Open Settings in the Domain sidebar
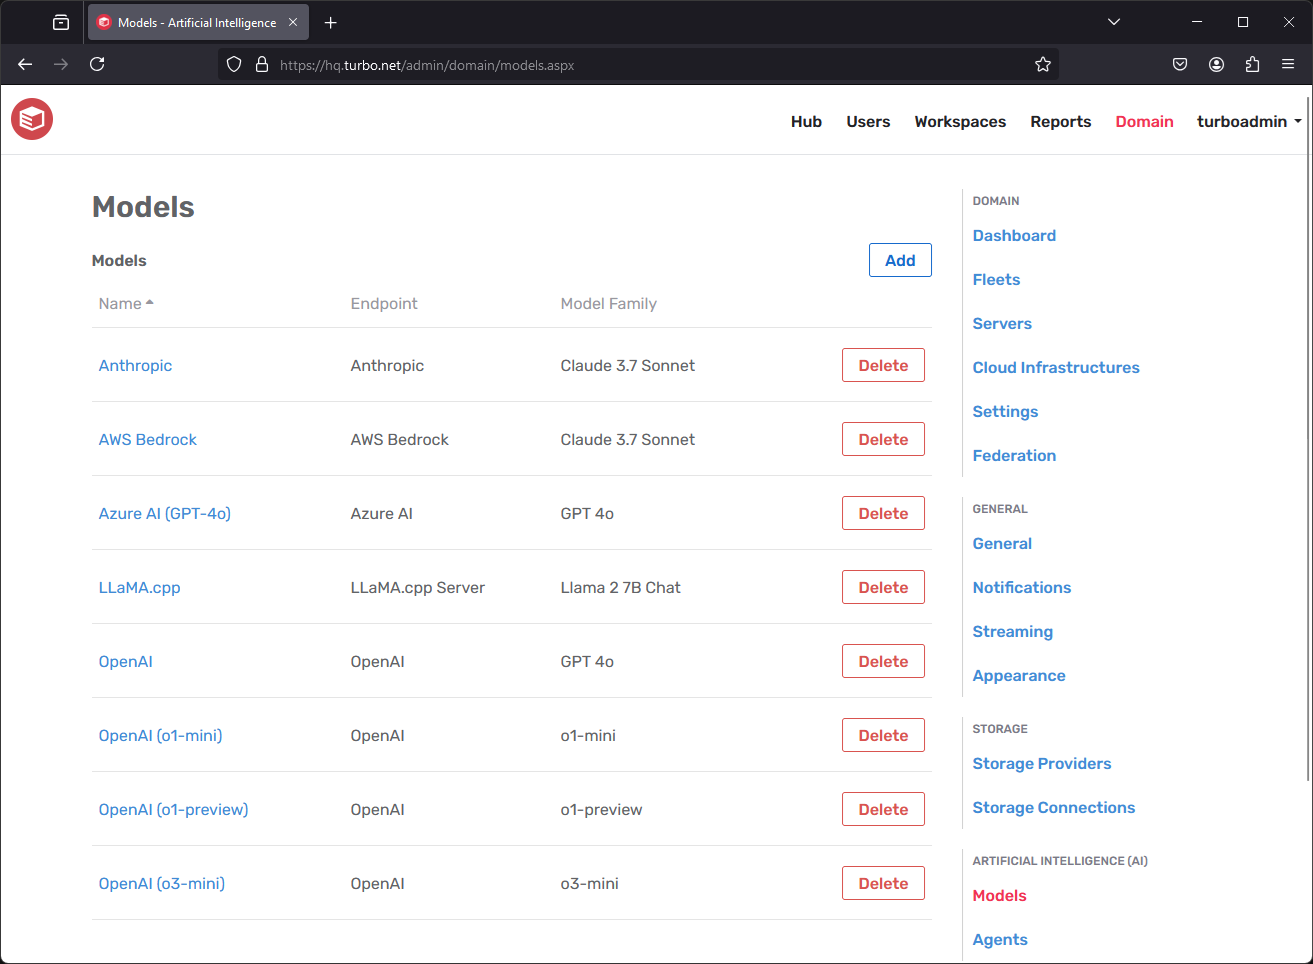 coord(1005,412)
